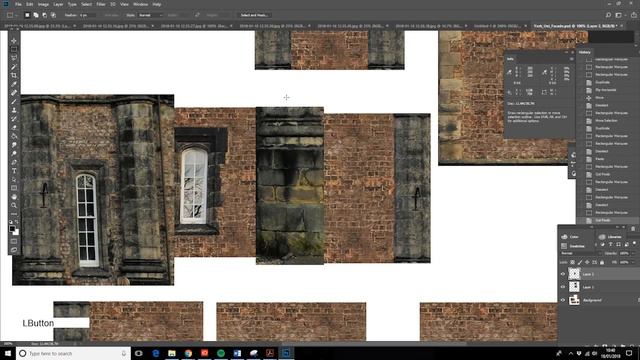Open the File menu
Image resolution: width=640 pixels, height=360 pixels.
18,4
